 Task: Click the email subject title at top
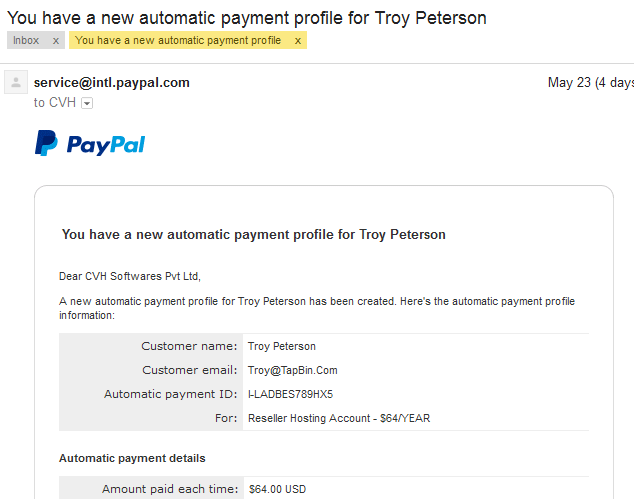pyautogui.click(x=247, y=18)
